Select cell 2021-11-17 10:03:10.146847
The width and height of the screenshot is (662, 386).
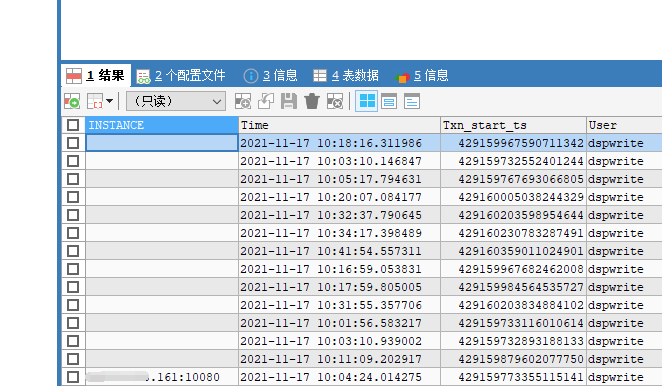(339, 161)
